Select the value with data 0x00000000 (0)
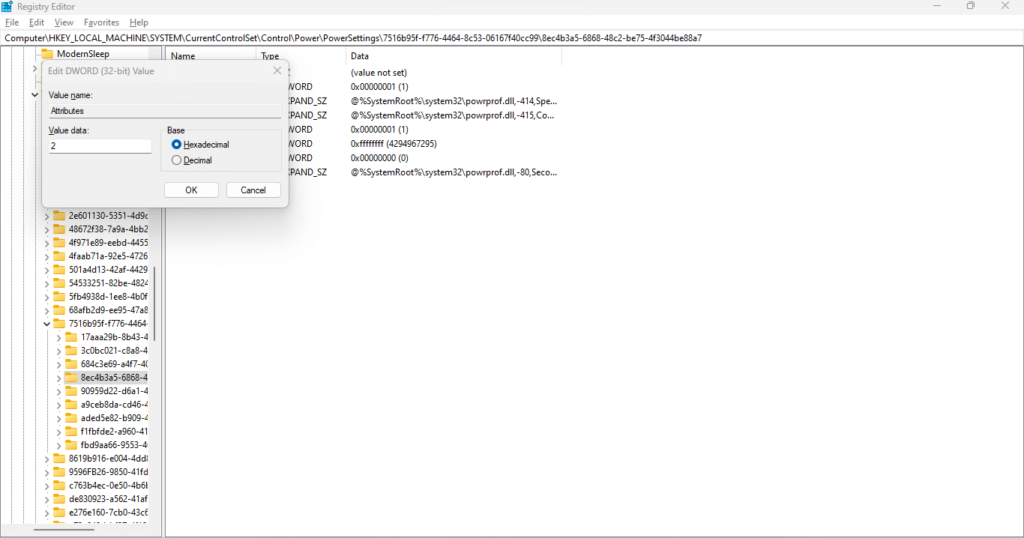The height and width of the screenshot is (538, 1024). click(x=379, y=158)
